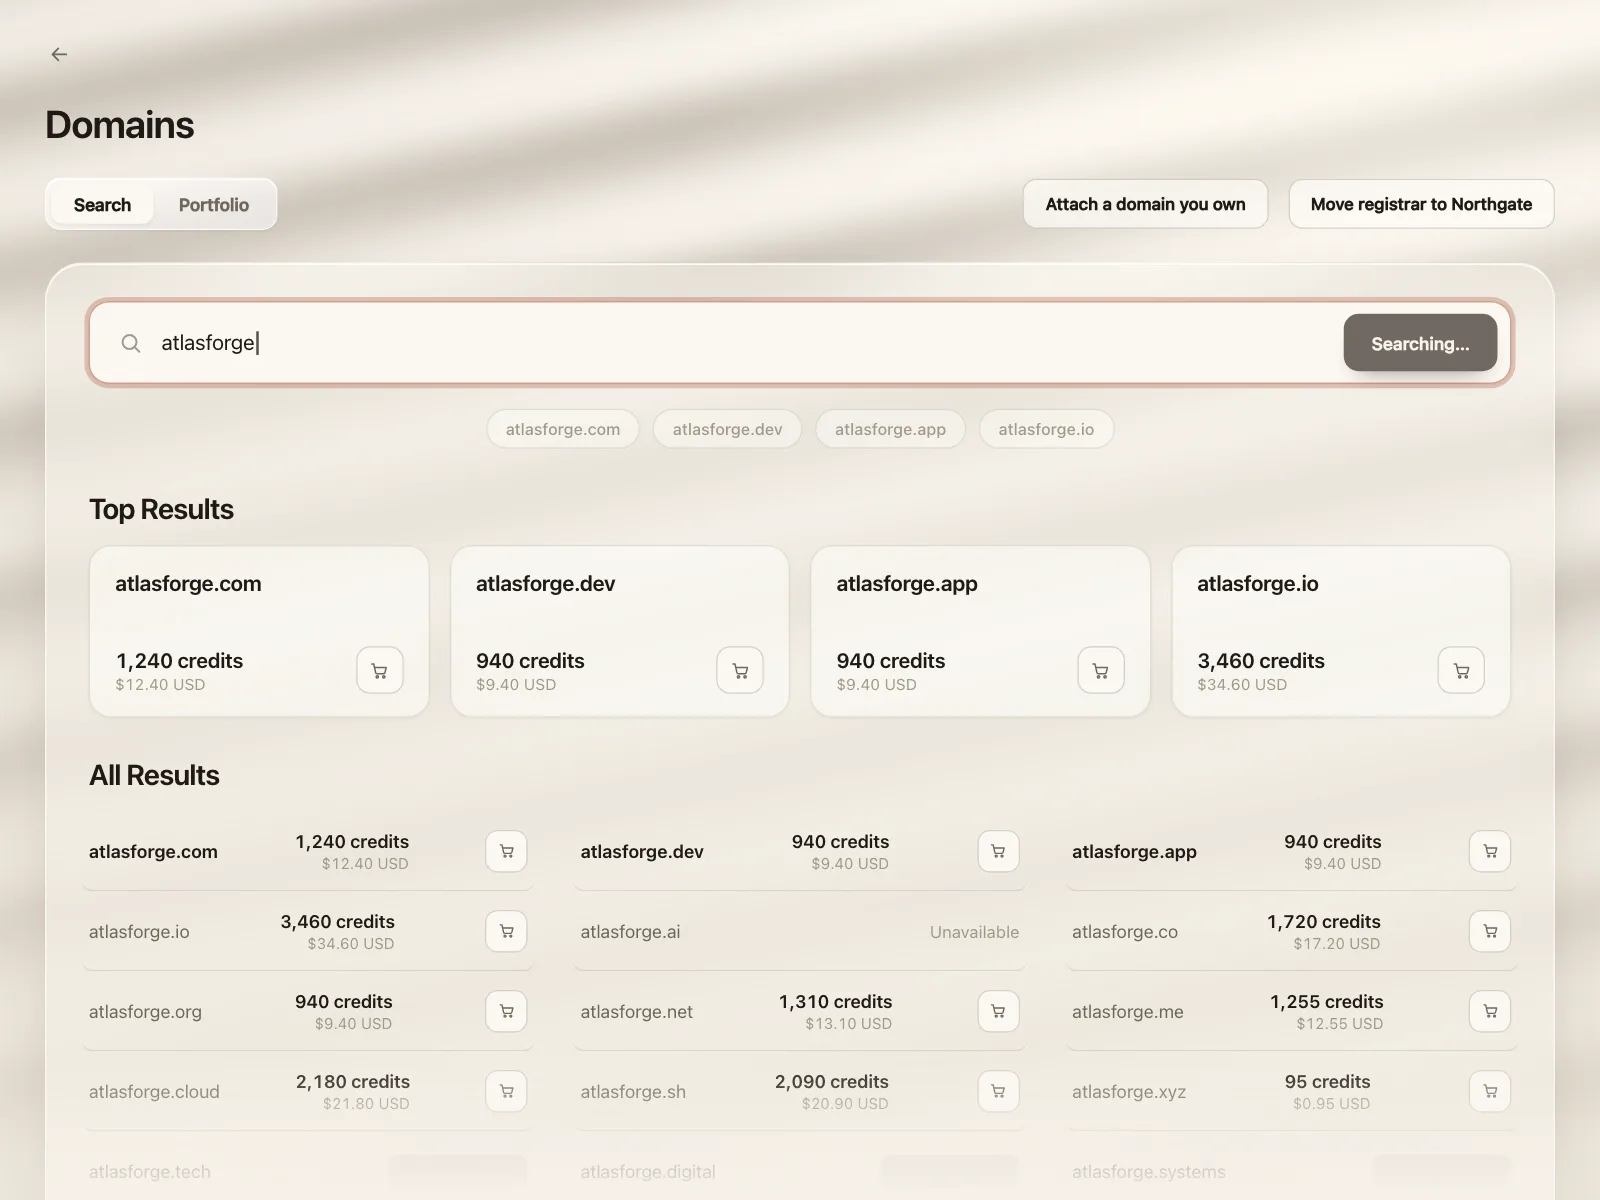Screen dimensions: 1600x1200
Task: Select the atlasforge.dev suggestion chip
Action: coord(727,429)
